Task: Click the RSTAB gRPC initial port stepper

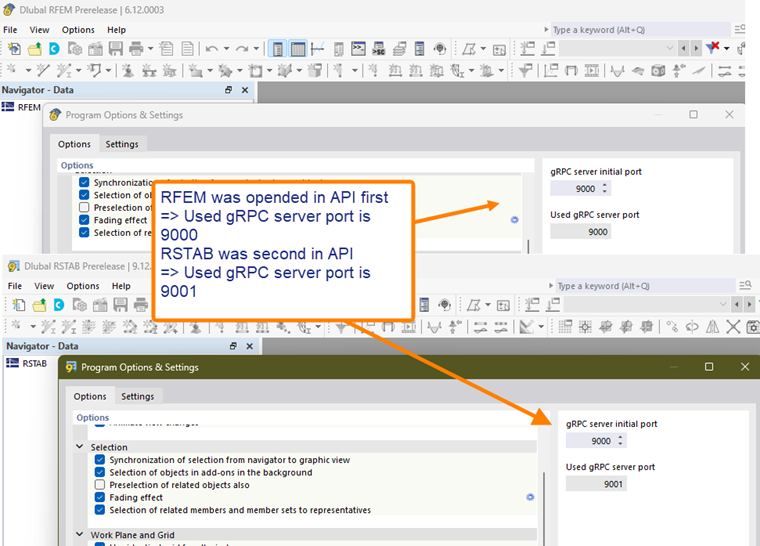Action: 621,440
